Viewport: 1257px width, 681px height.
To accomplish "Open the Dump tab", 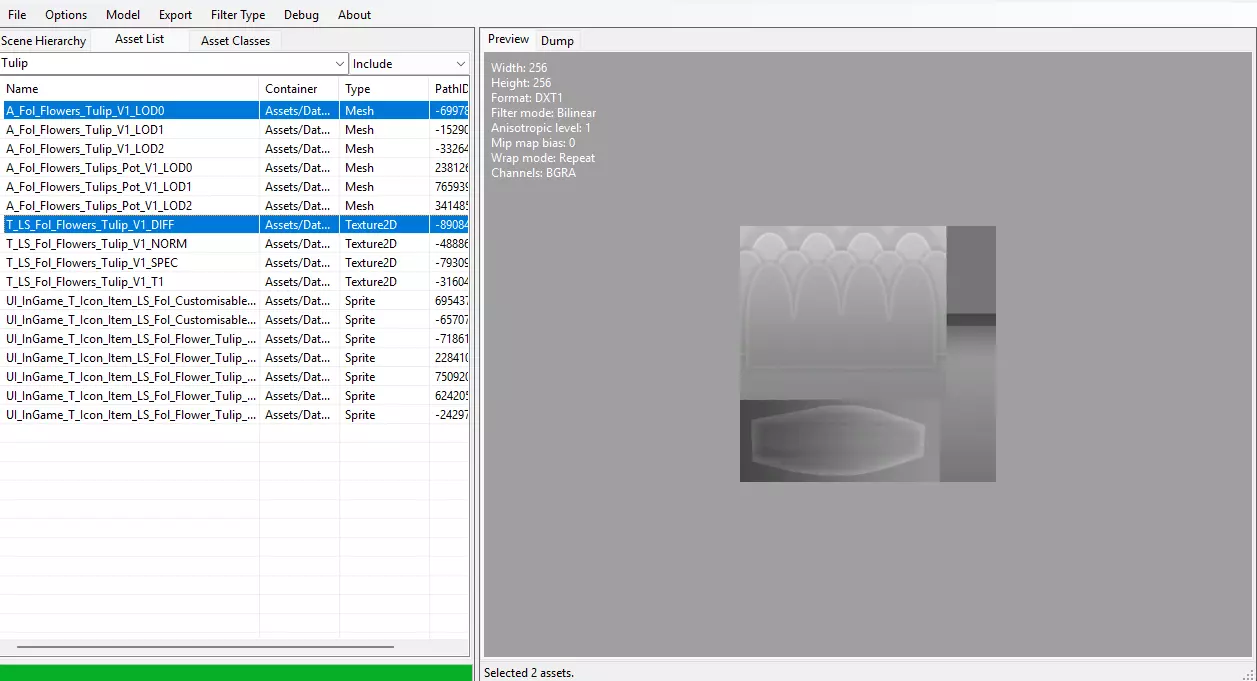I will 557,41.
